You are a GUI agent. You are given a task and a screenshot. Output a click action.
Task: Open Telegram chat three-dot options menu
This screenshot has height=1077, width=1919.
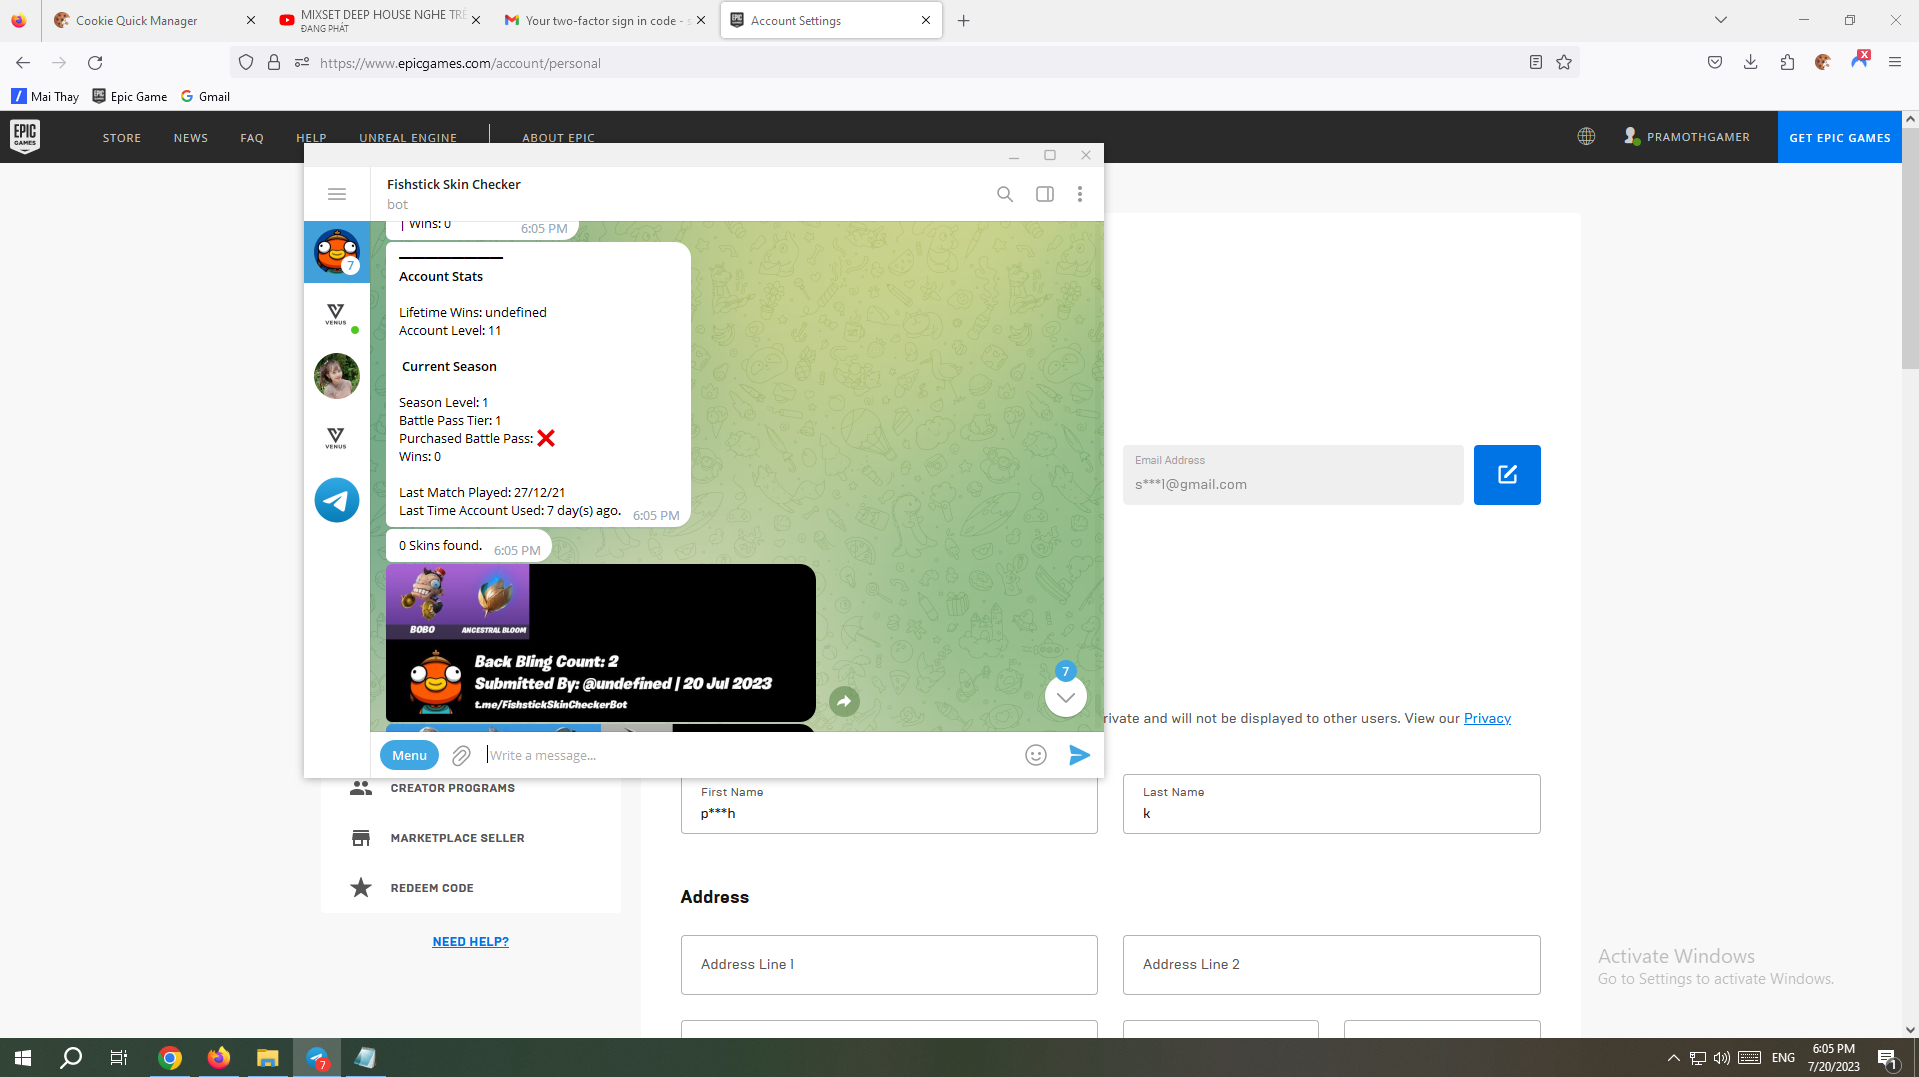tap(1080, 194)
